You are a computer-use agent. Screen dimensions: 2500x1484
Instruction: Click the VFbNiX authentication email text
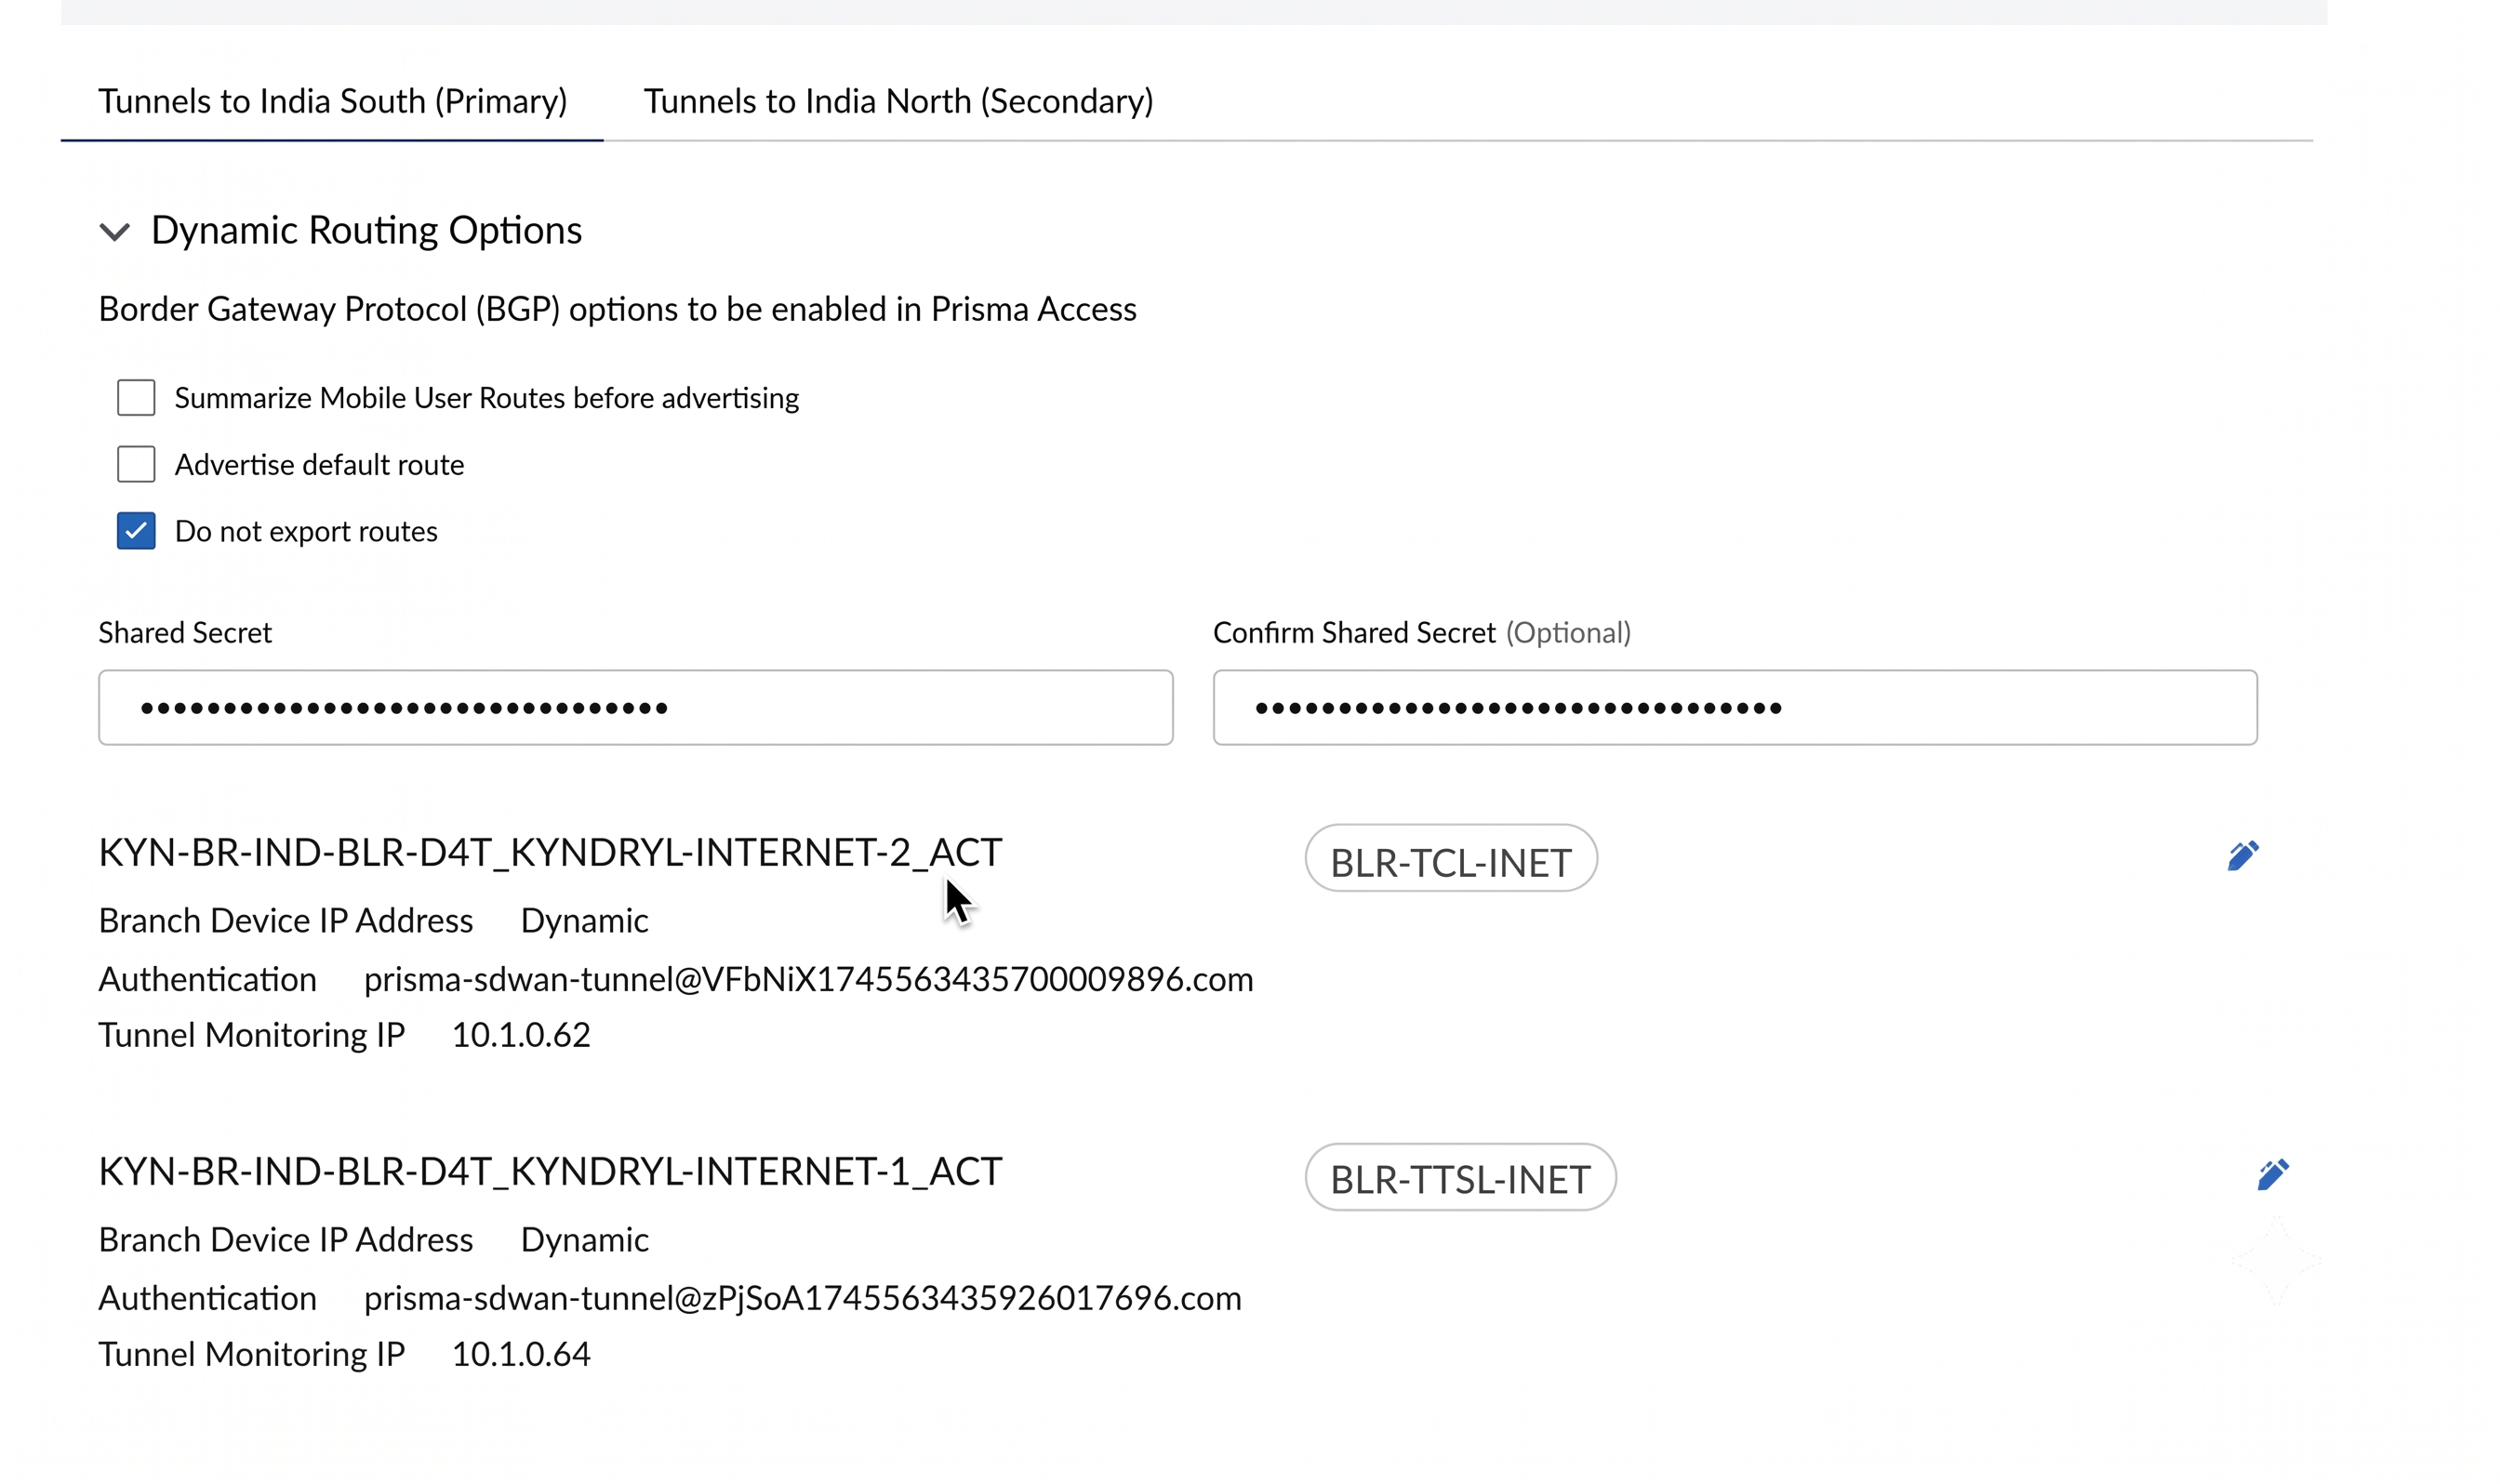[808, 979]
